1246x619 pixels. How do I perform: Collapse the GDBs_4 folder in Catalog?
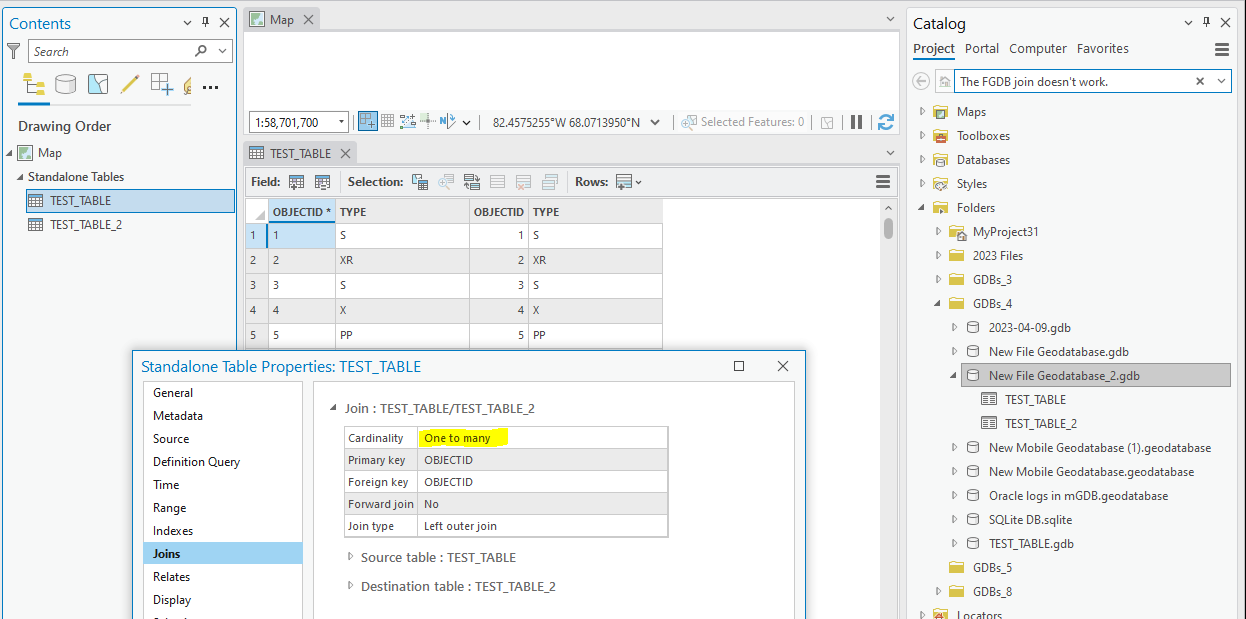pyautogui.click(x=937, y=304)
